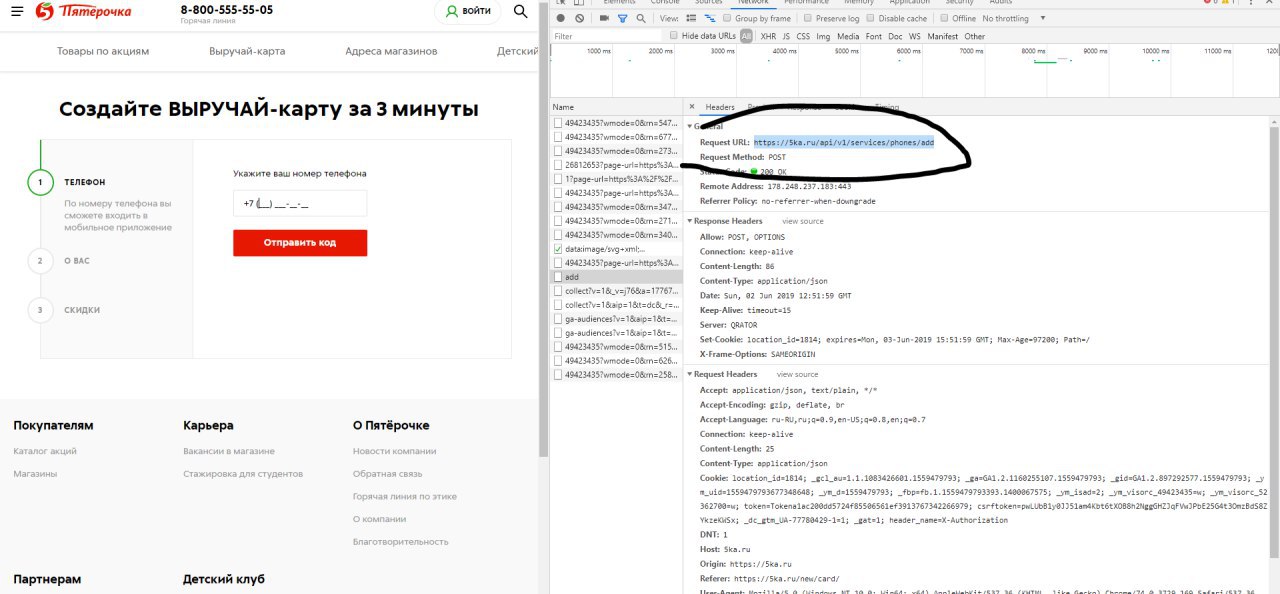The image size is (1280, 594).
Task: Filter requests by Doc
Action: [896, 36]
